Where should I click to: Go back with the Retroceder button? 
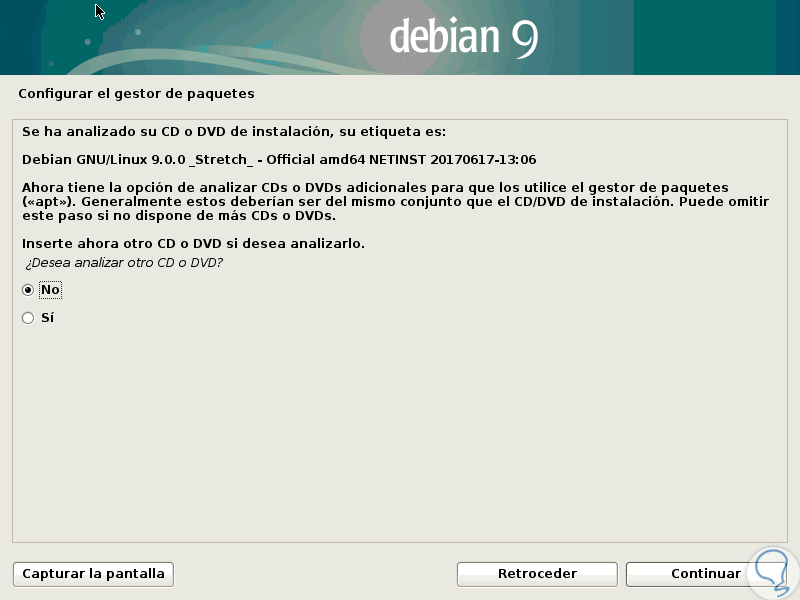[x=537, y=574]
